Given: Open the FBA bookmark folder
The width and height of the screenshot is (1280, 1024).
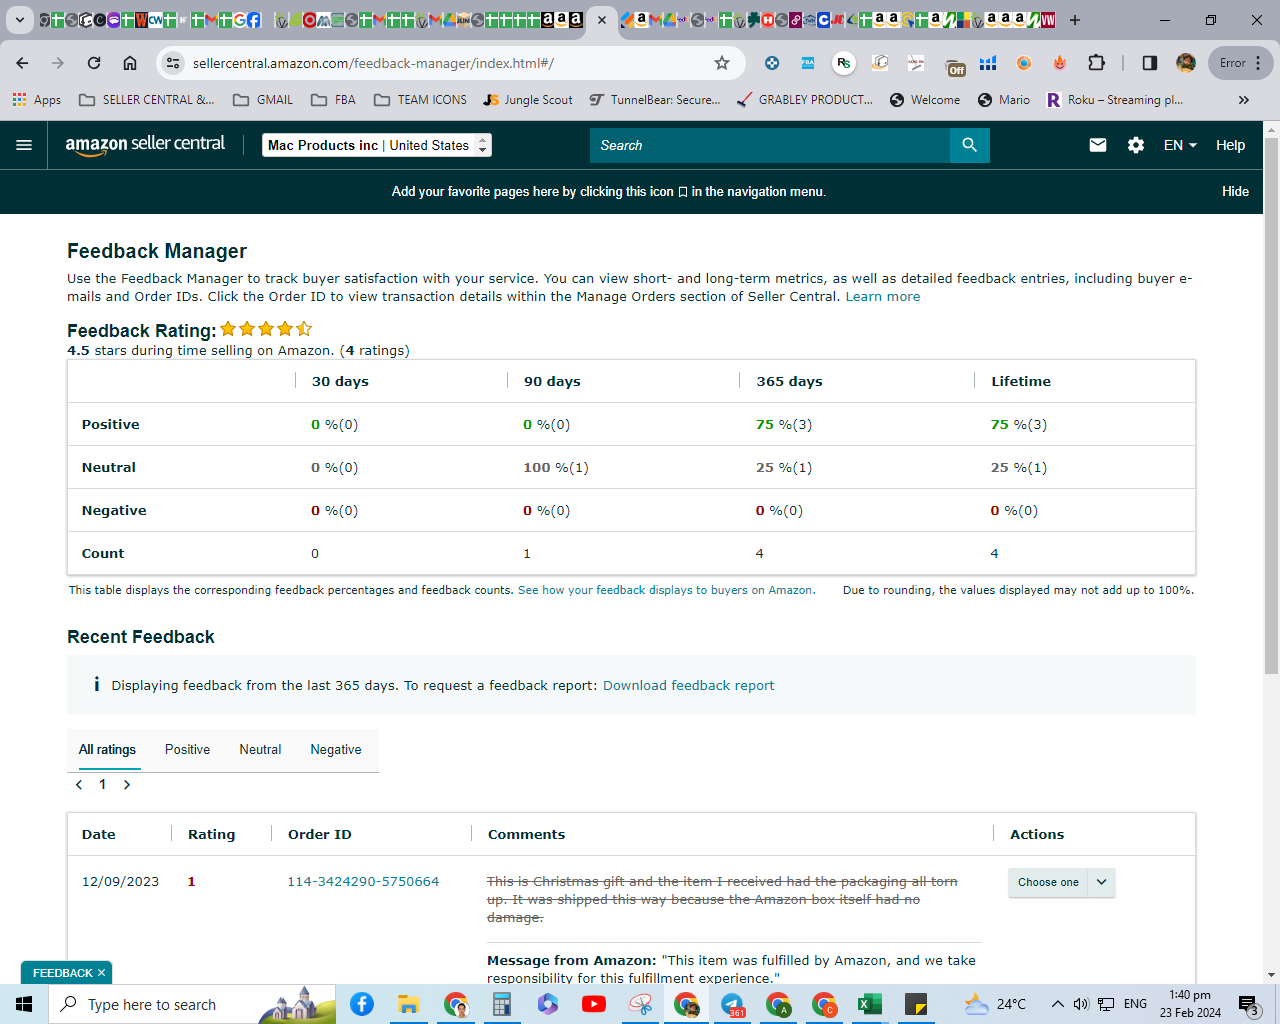Looking at the screenshot, I should pyautogui.click(x=333, y=100).
